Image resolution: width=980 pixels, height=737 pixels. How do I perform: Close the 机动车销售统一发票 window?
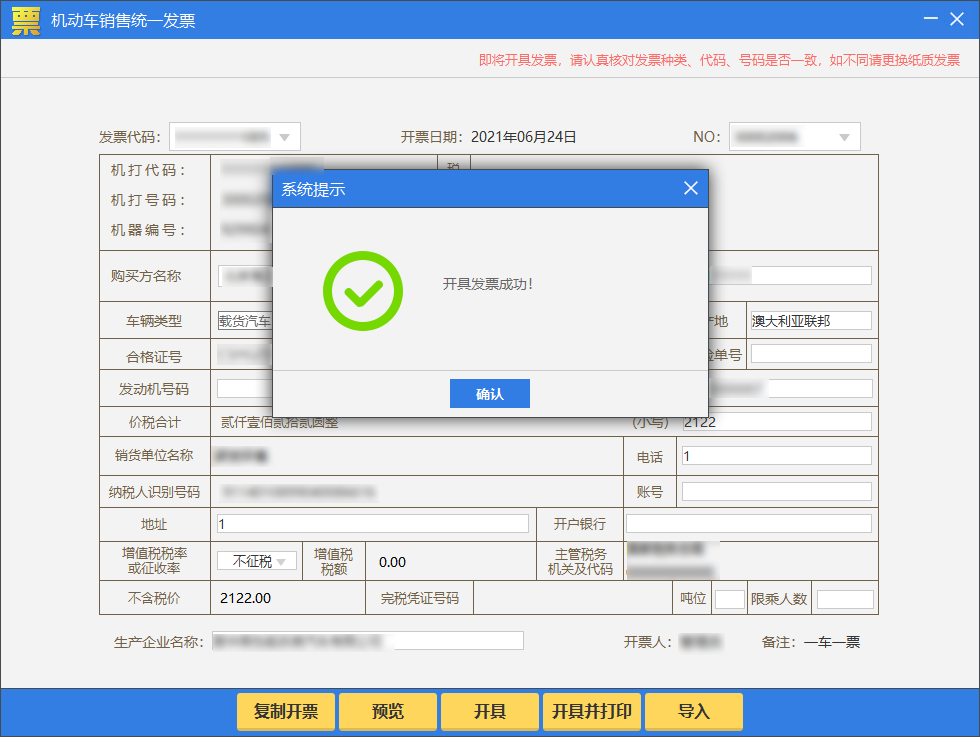tap(959, 20)
